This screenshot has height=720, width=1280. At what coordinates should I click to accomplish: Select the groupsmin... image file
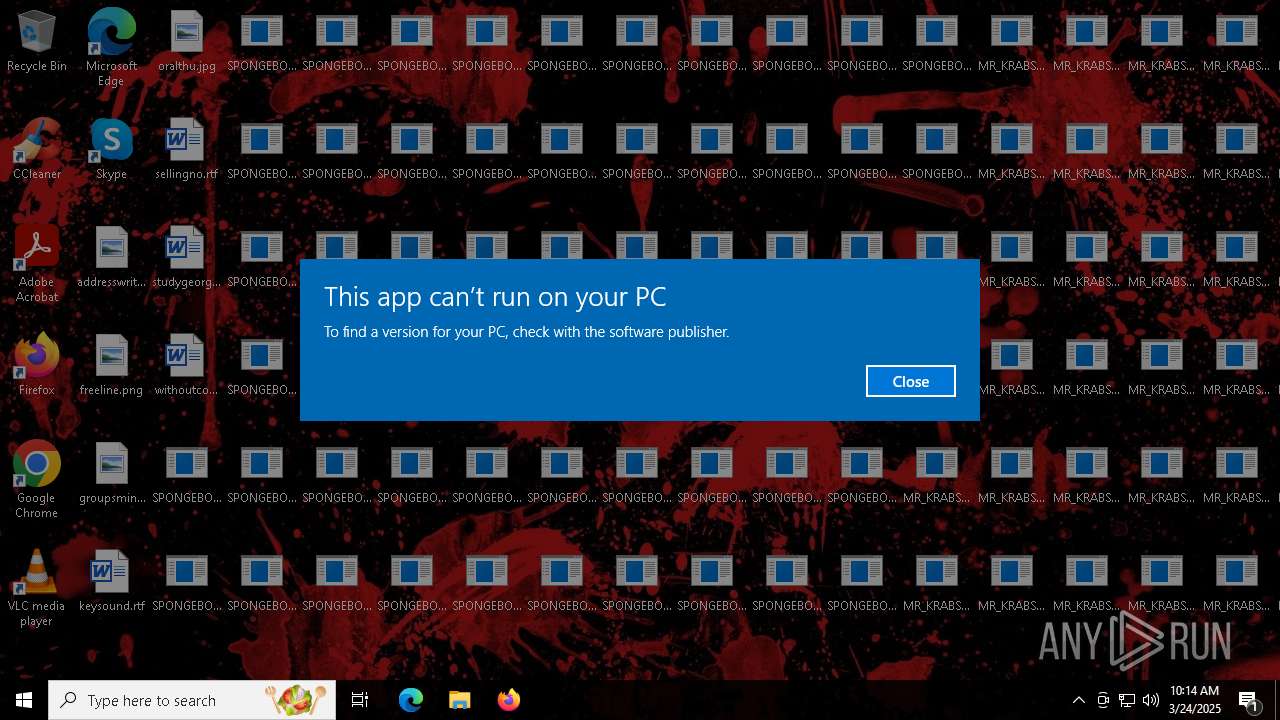[x=111, y=474]
